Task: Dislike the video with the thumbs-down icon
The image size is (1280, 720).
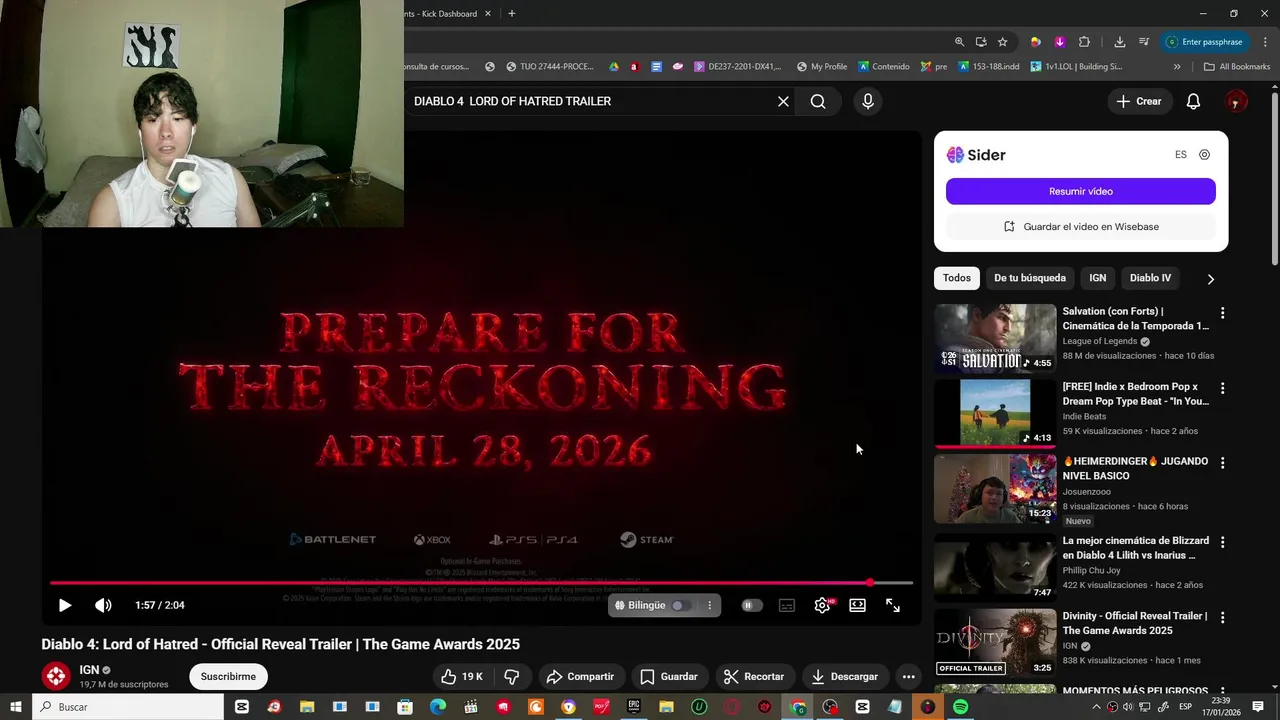Action: (x=512, y=677)
